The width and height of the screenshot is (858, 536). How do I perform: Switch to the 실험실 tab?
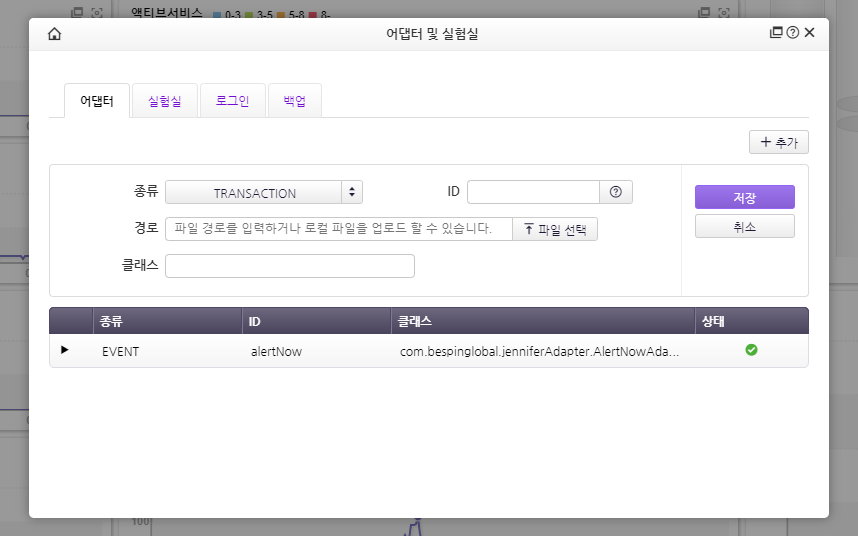pyautogui.click(x=164, y=101)
